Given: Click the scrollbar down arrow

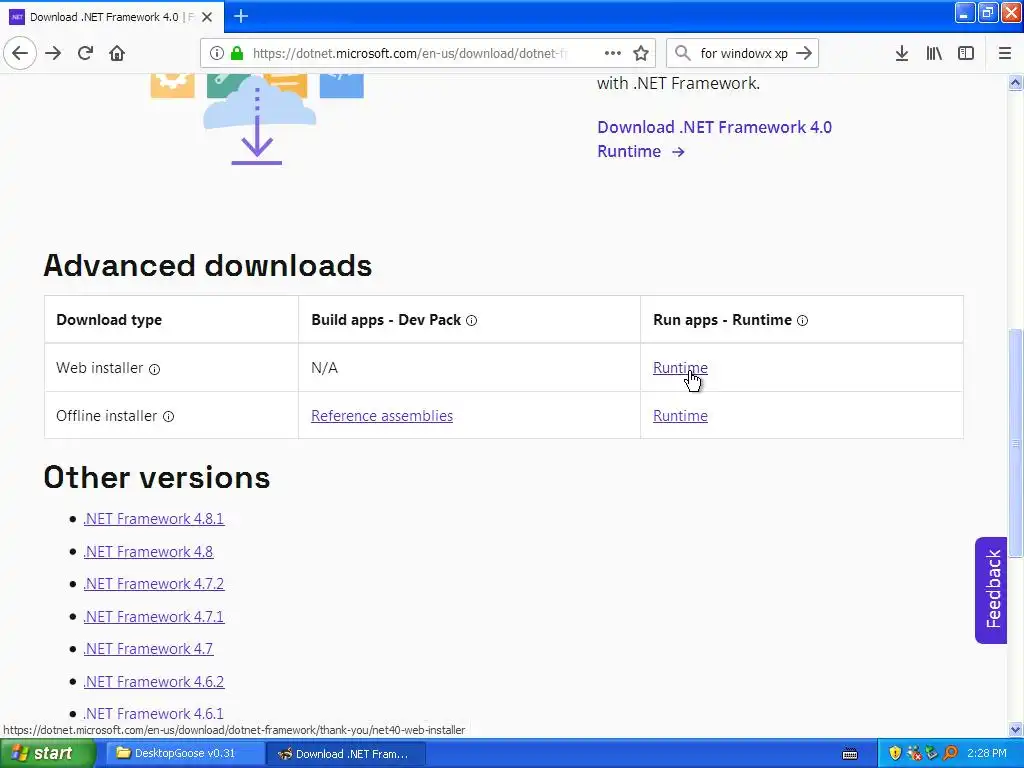Looking at the screenshot, I should (x=1015, y=729).
